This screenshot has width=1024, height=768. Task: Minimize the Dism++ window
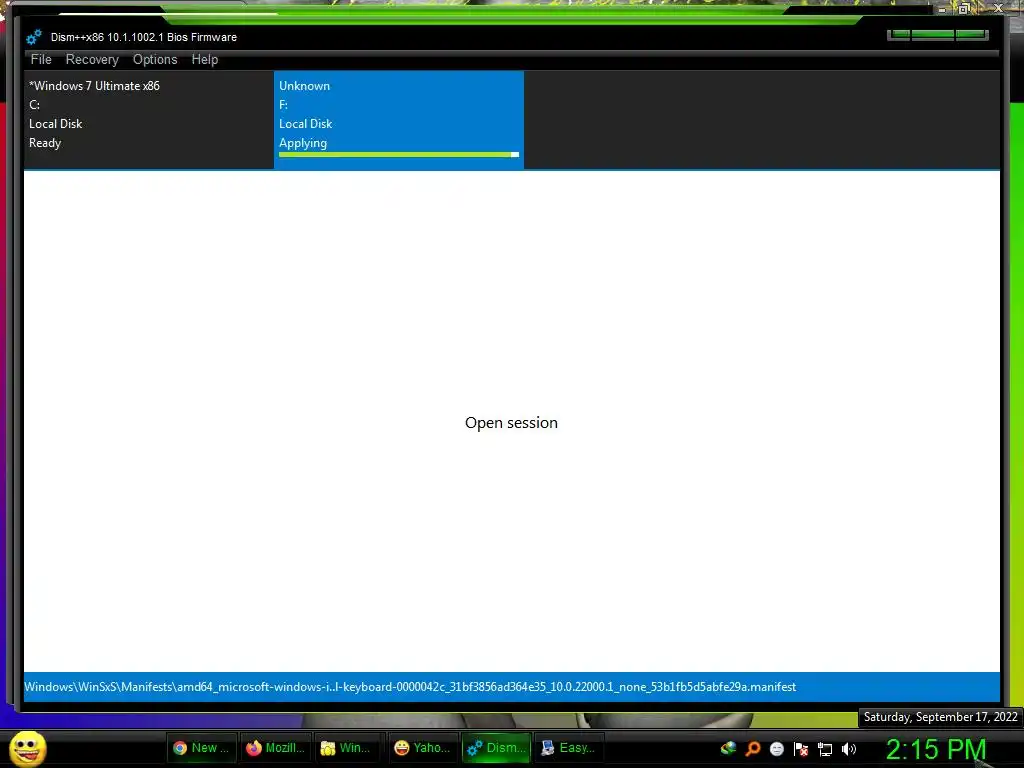coord(942,9)
